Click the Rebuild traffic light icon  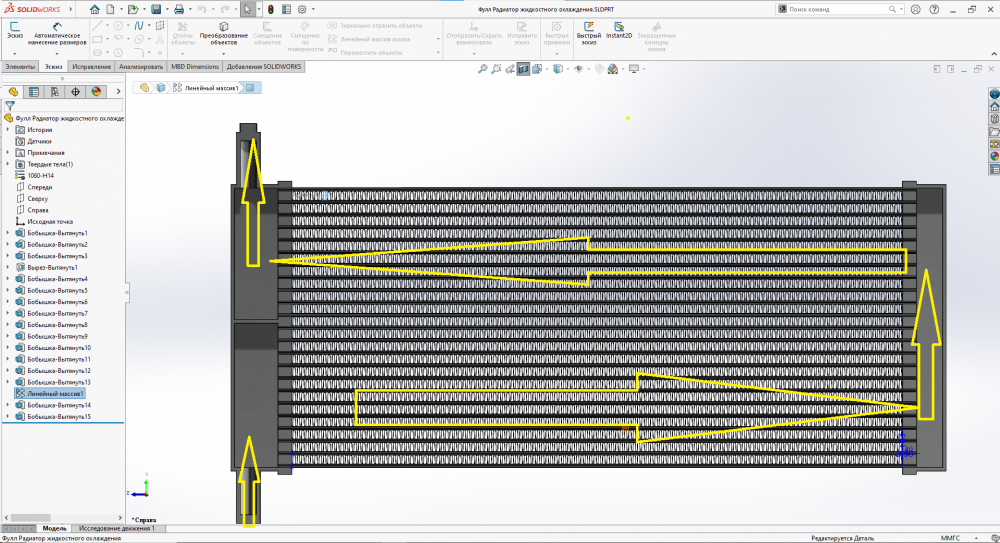(270, 10)
